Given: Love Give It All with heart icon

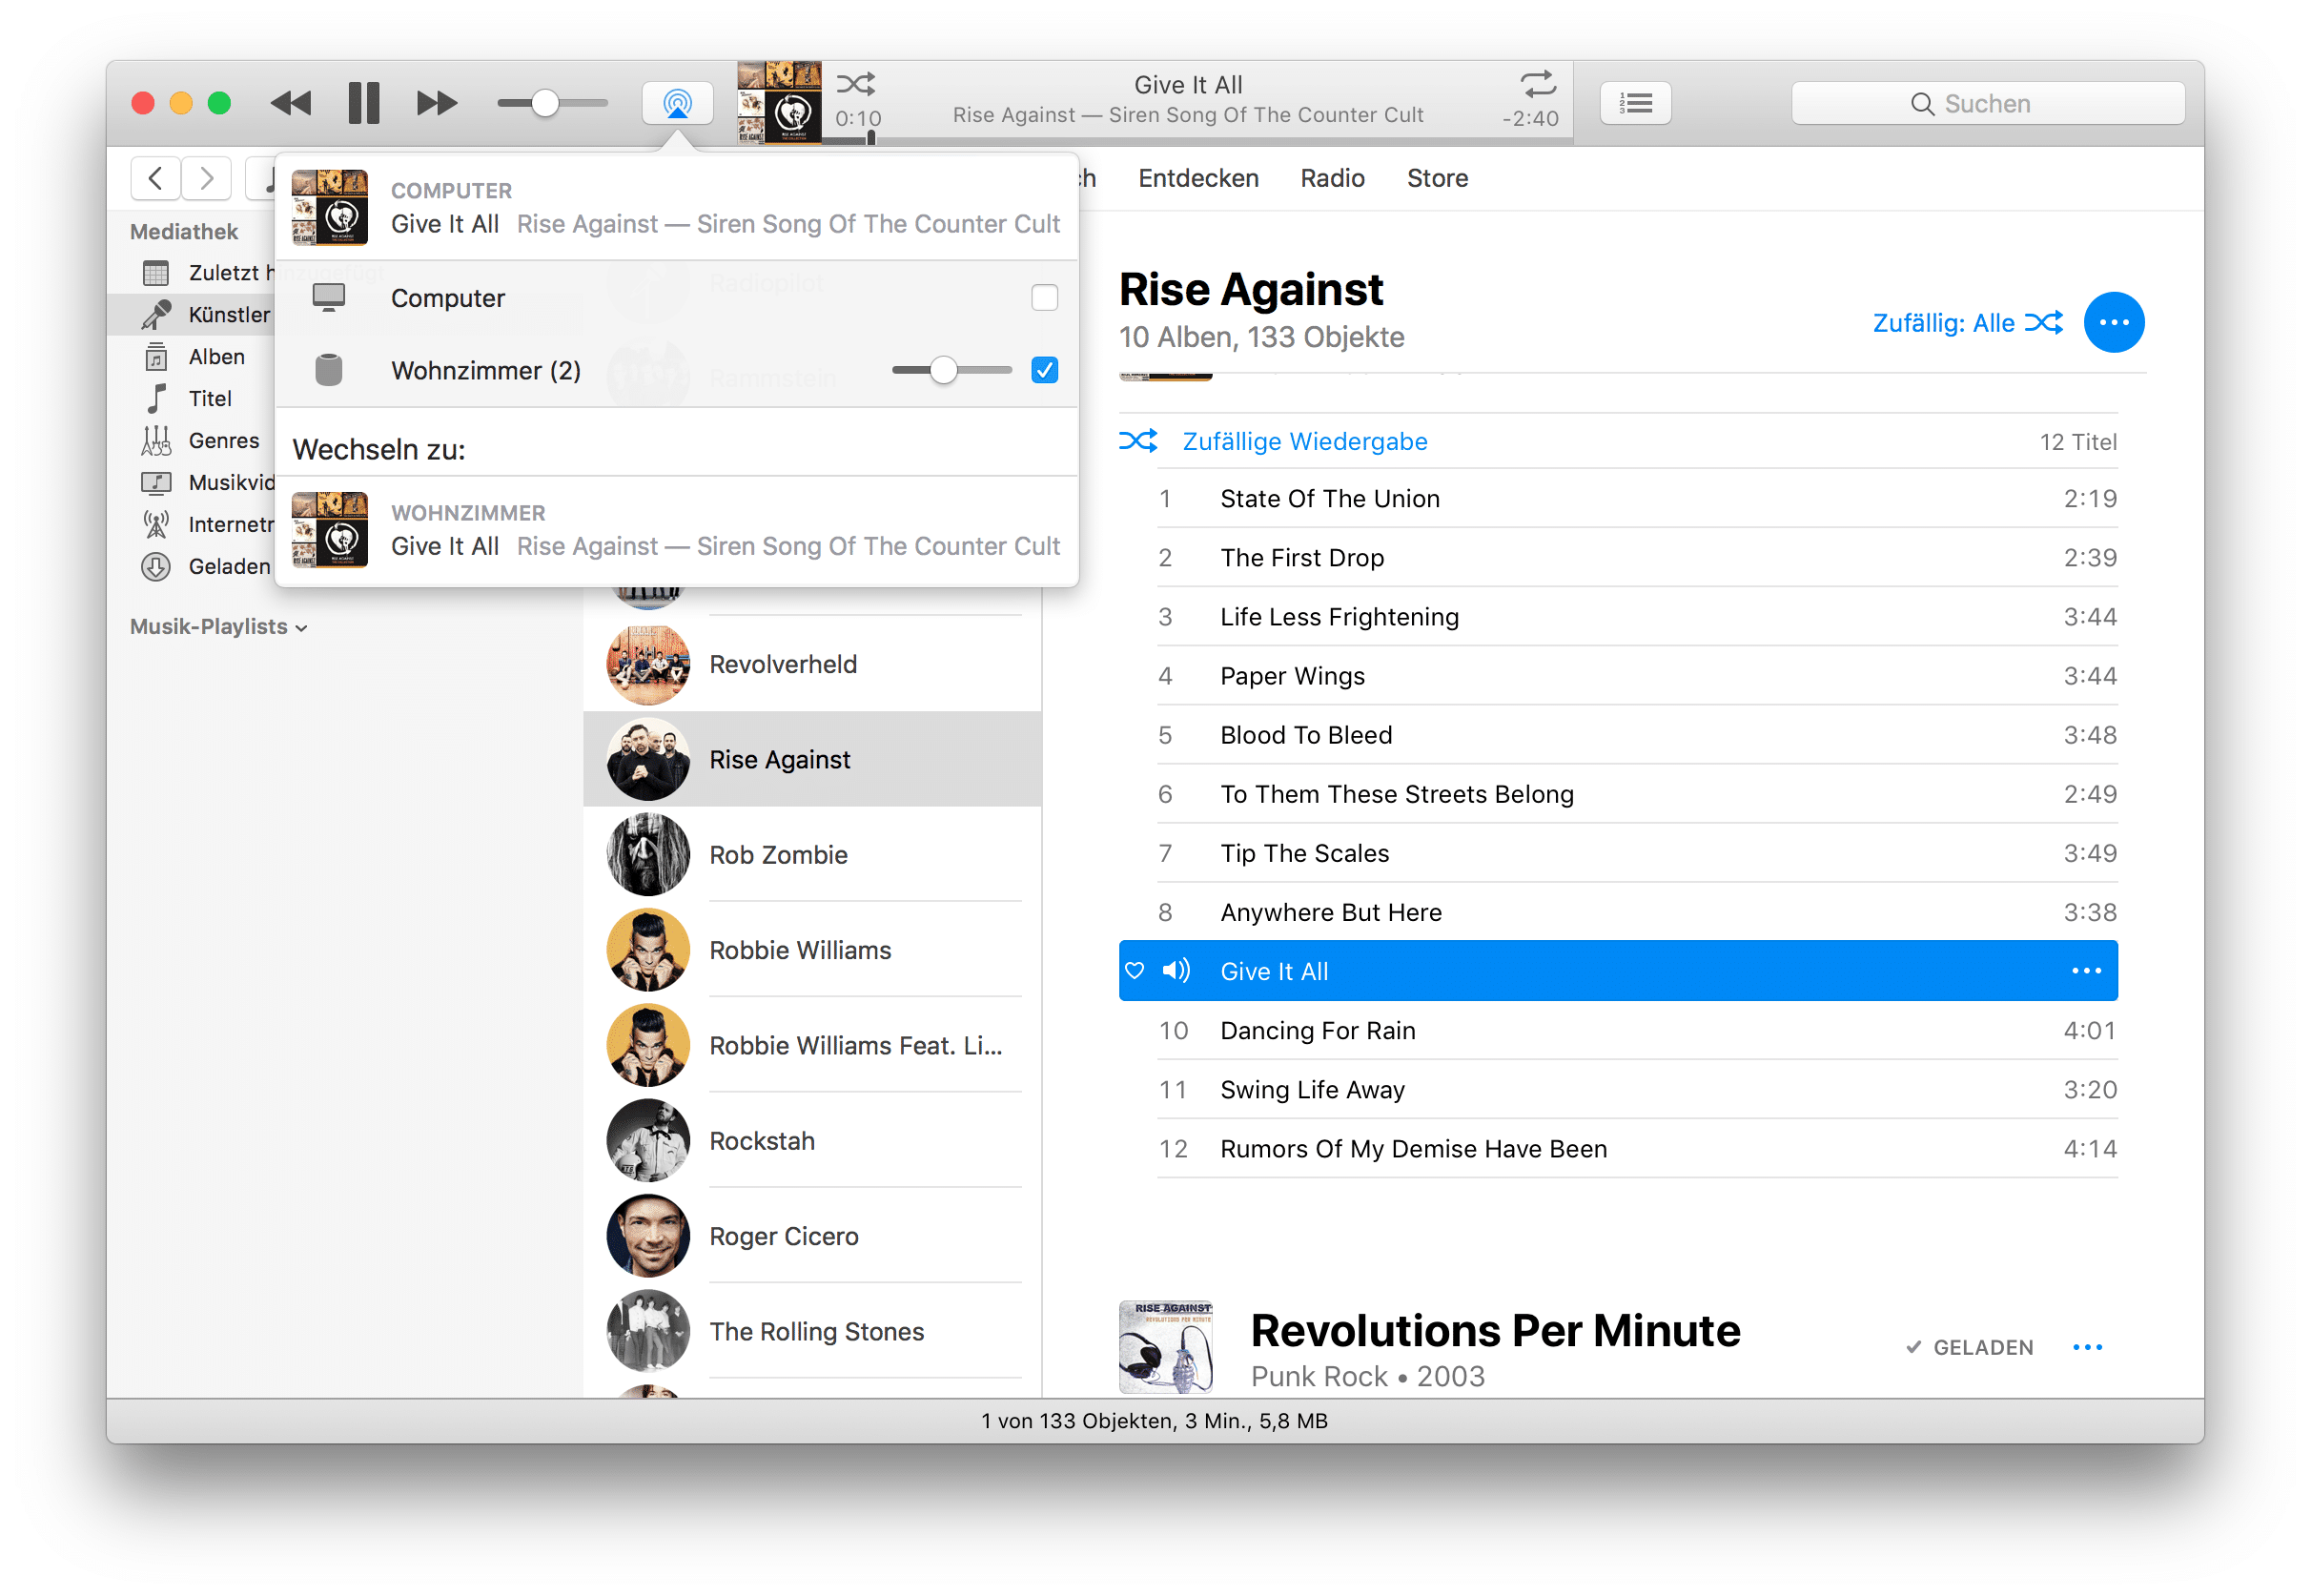Looking at the screenshot, I should point(1134,970).
